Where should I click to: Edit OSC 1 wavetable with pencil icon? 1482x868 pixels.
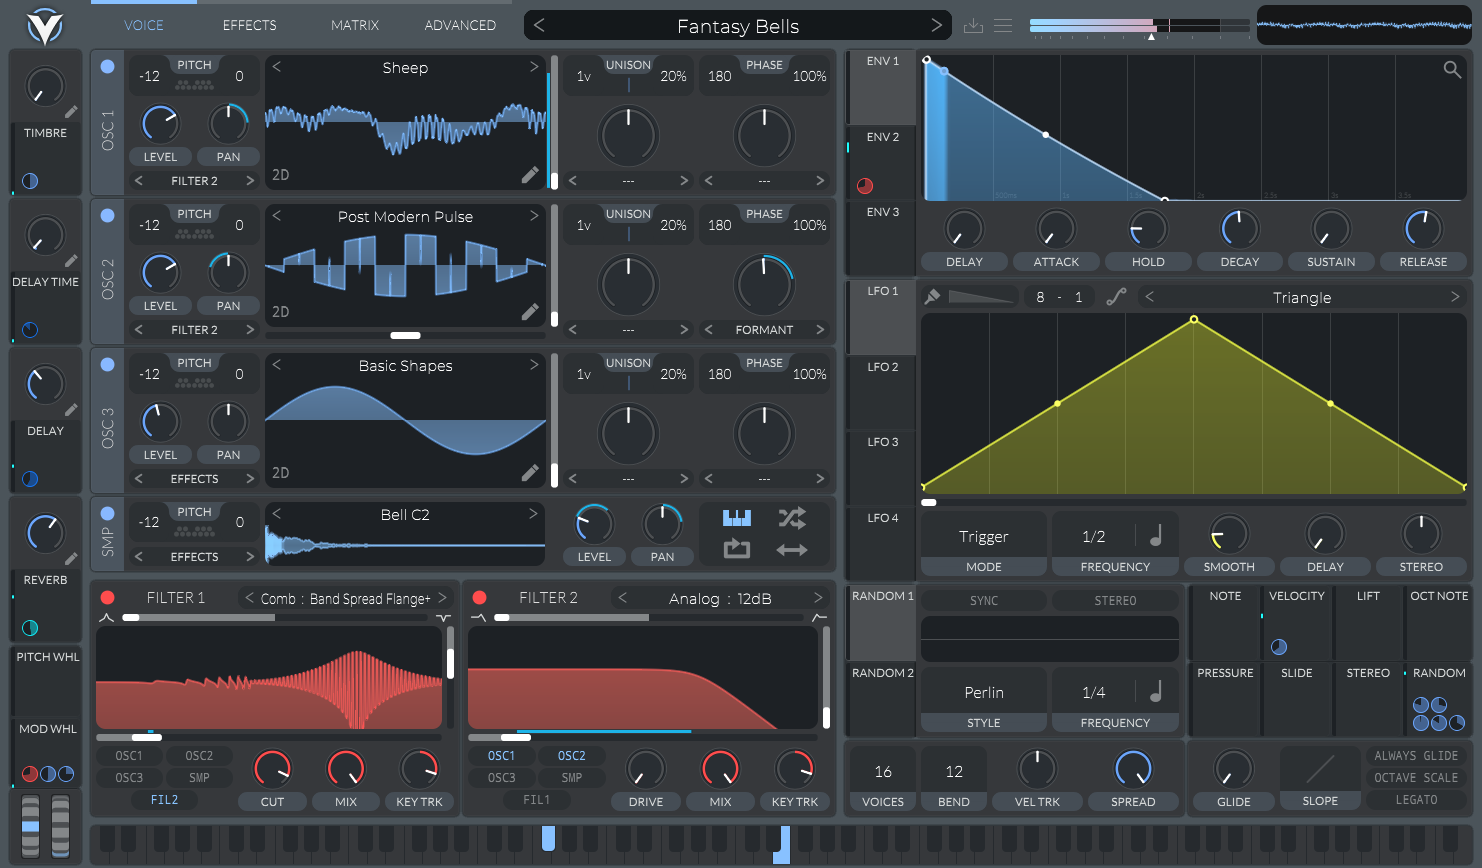[x=530, y=175]
